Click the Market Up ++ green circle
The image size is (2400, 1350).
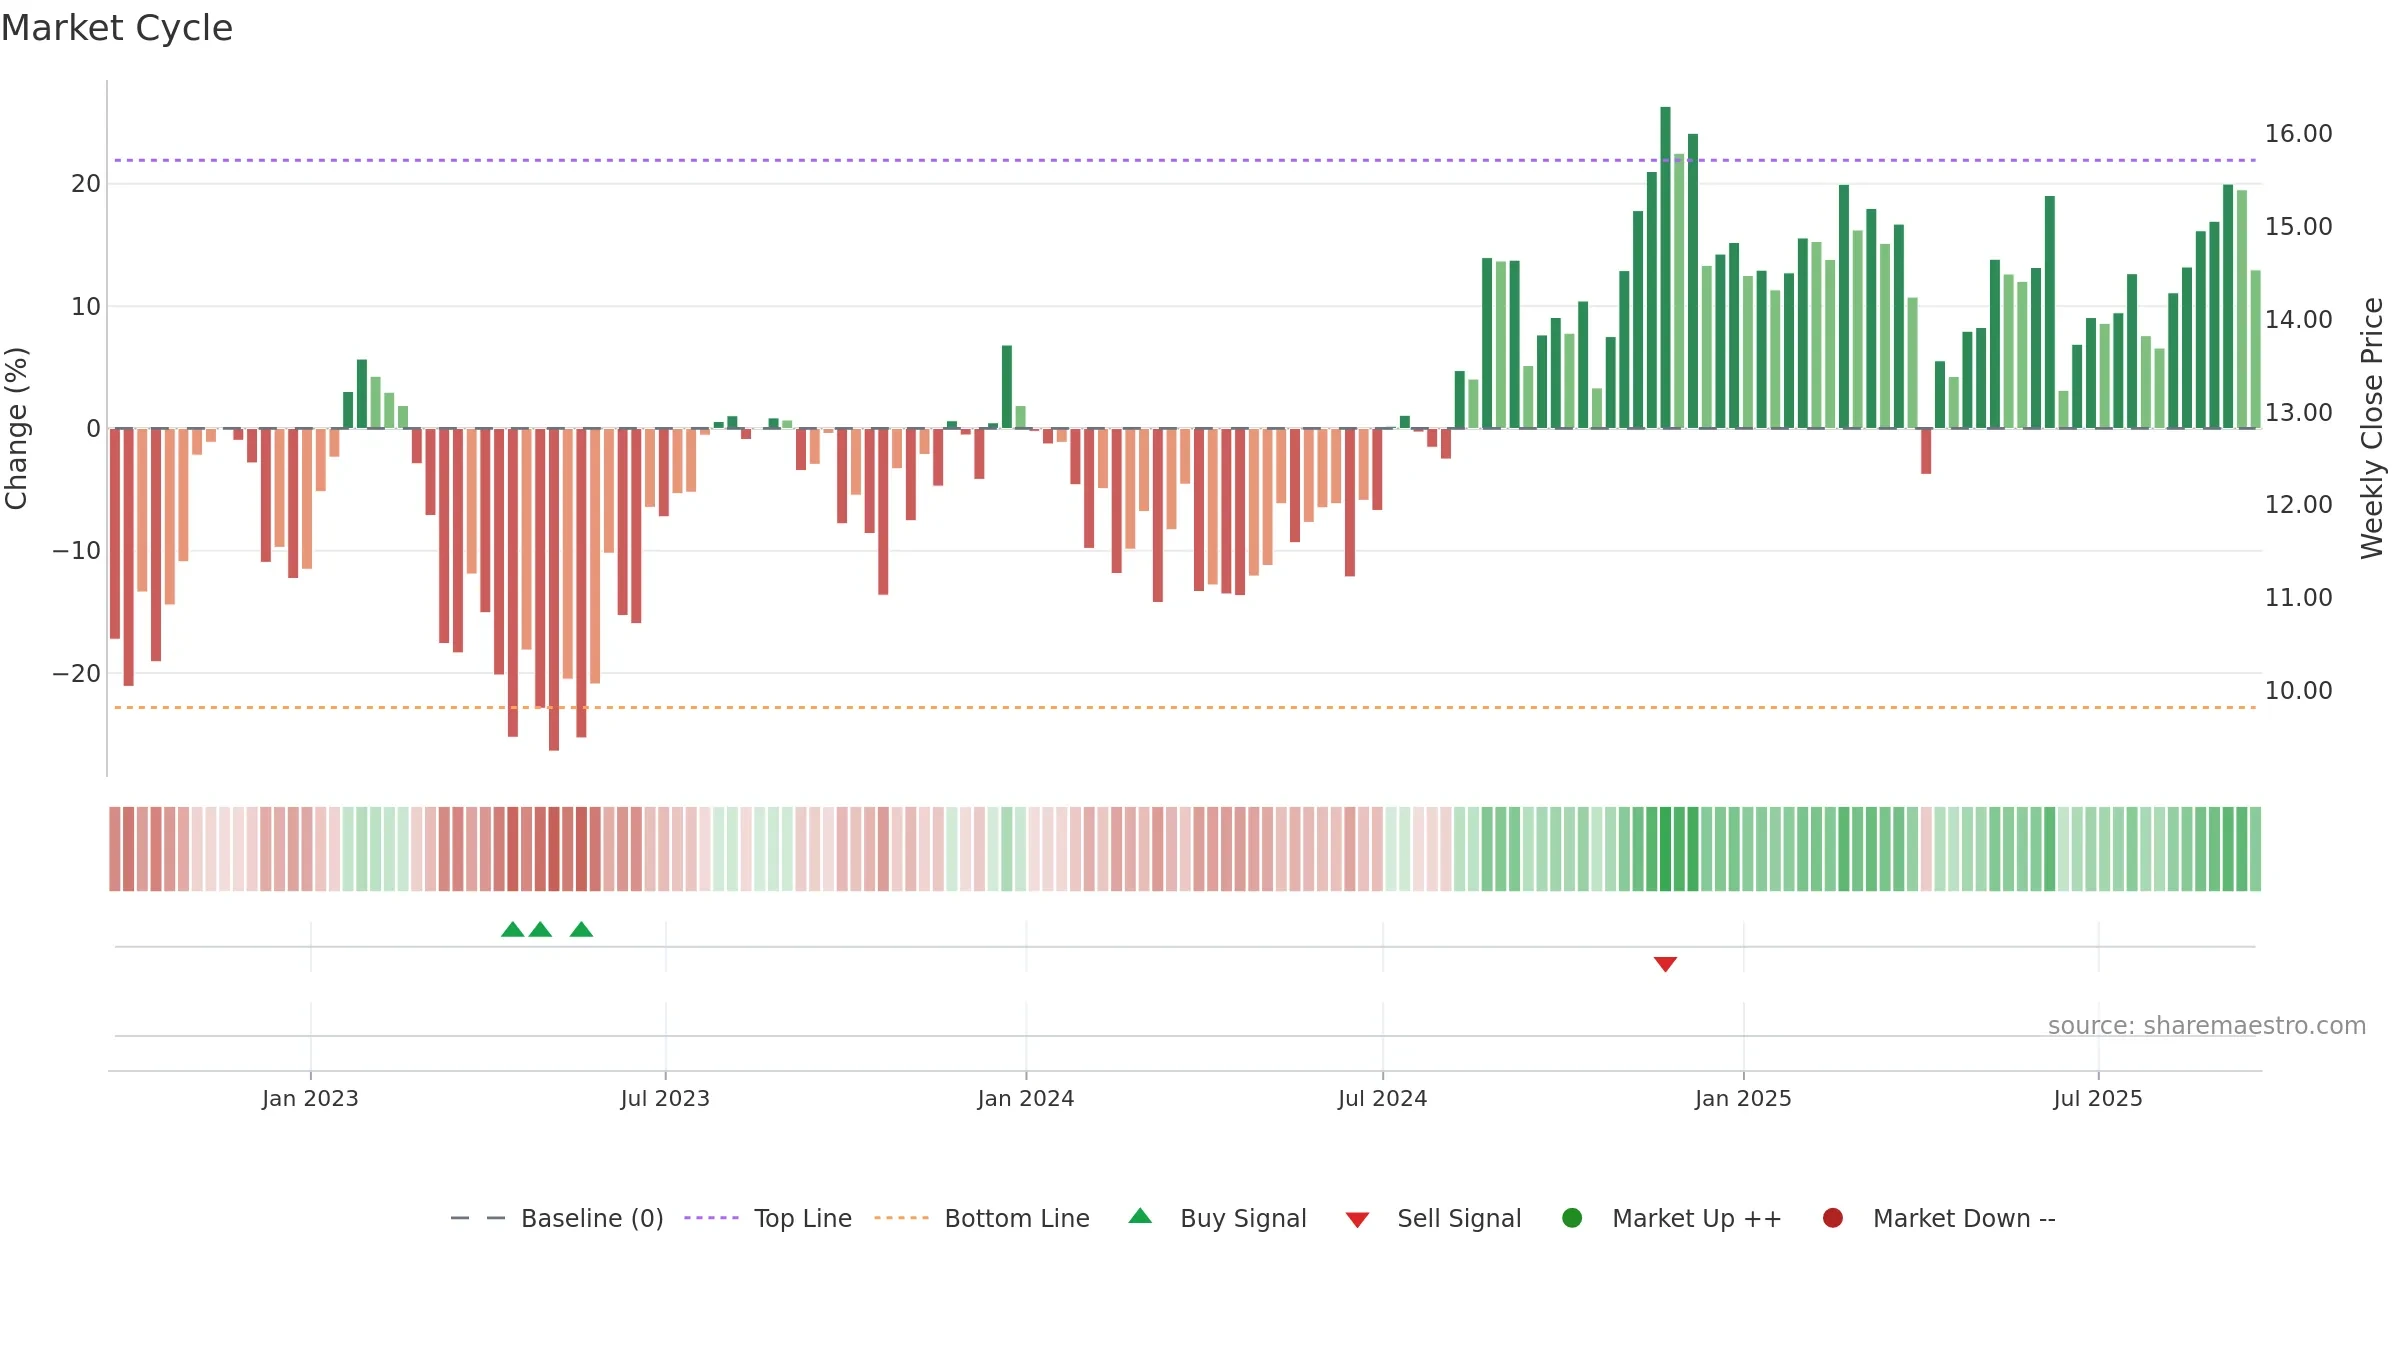1572,1218
